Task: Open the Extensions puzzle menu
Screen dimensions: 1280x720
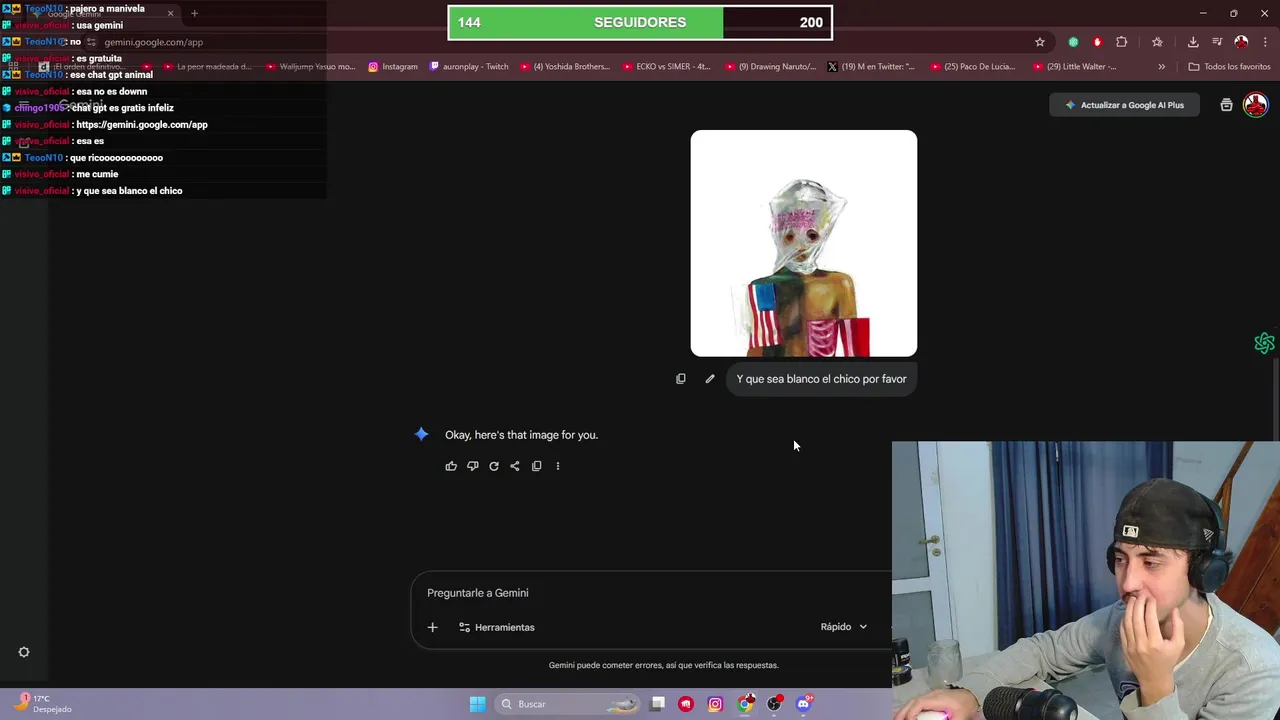Action: [x=1121, y=42]
